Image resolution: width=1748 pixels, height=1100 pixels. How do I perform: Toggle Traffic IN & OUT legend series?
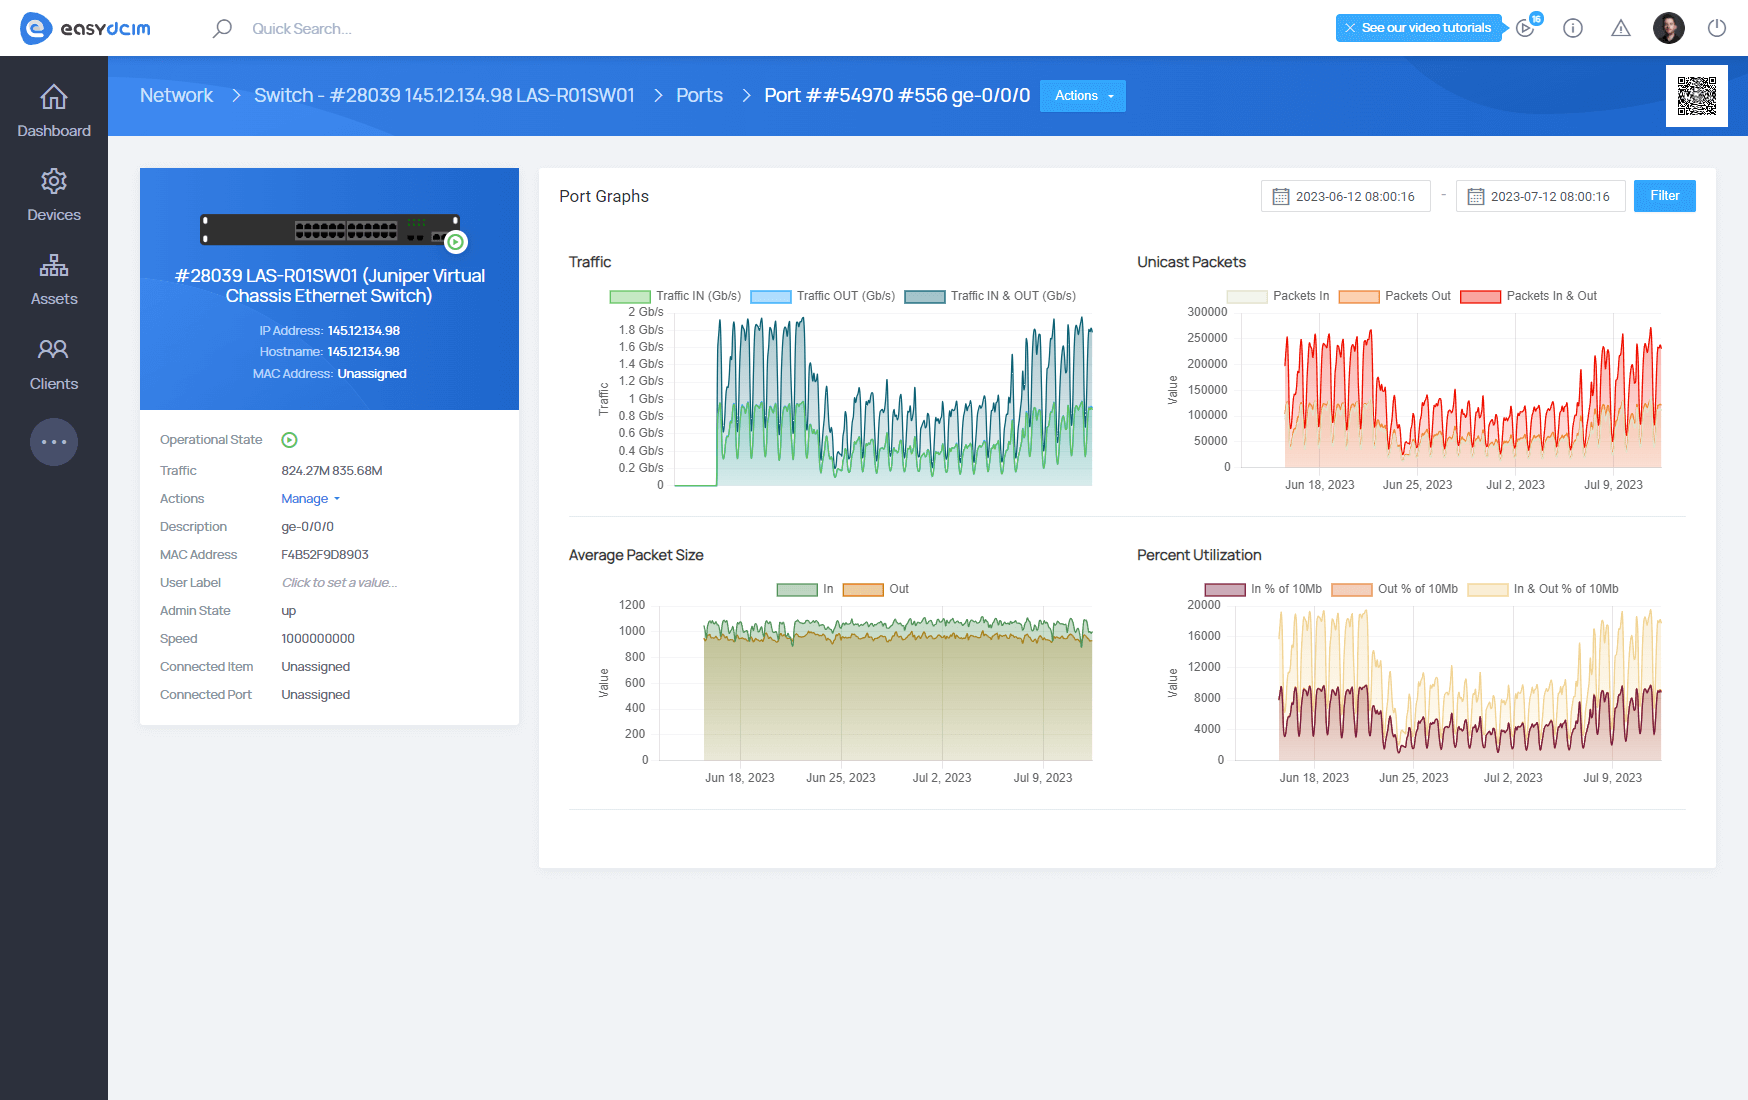(x=990, y=296)
